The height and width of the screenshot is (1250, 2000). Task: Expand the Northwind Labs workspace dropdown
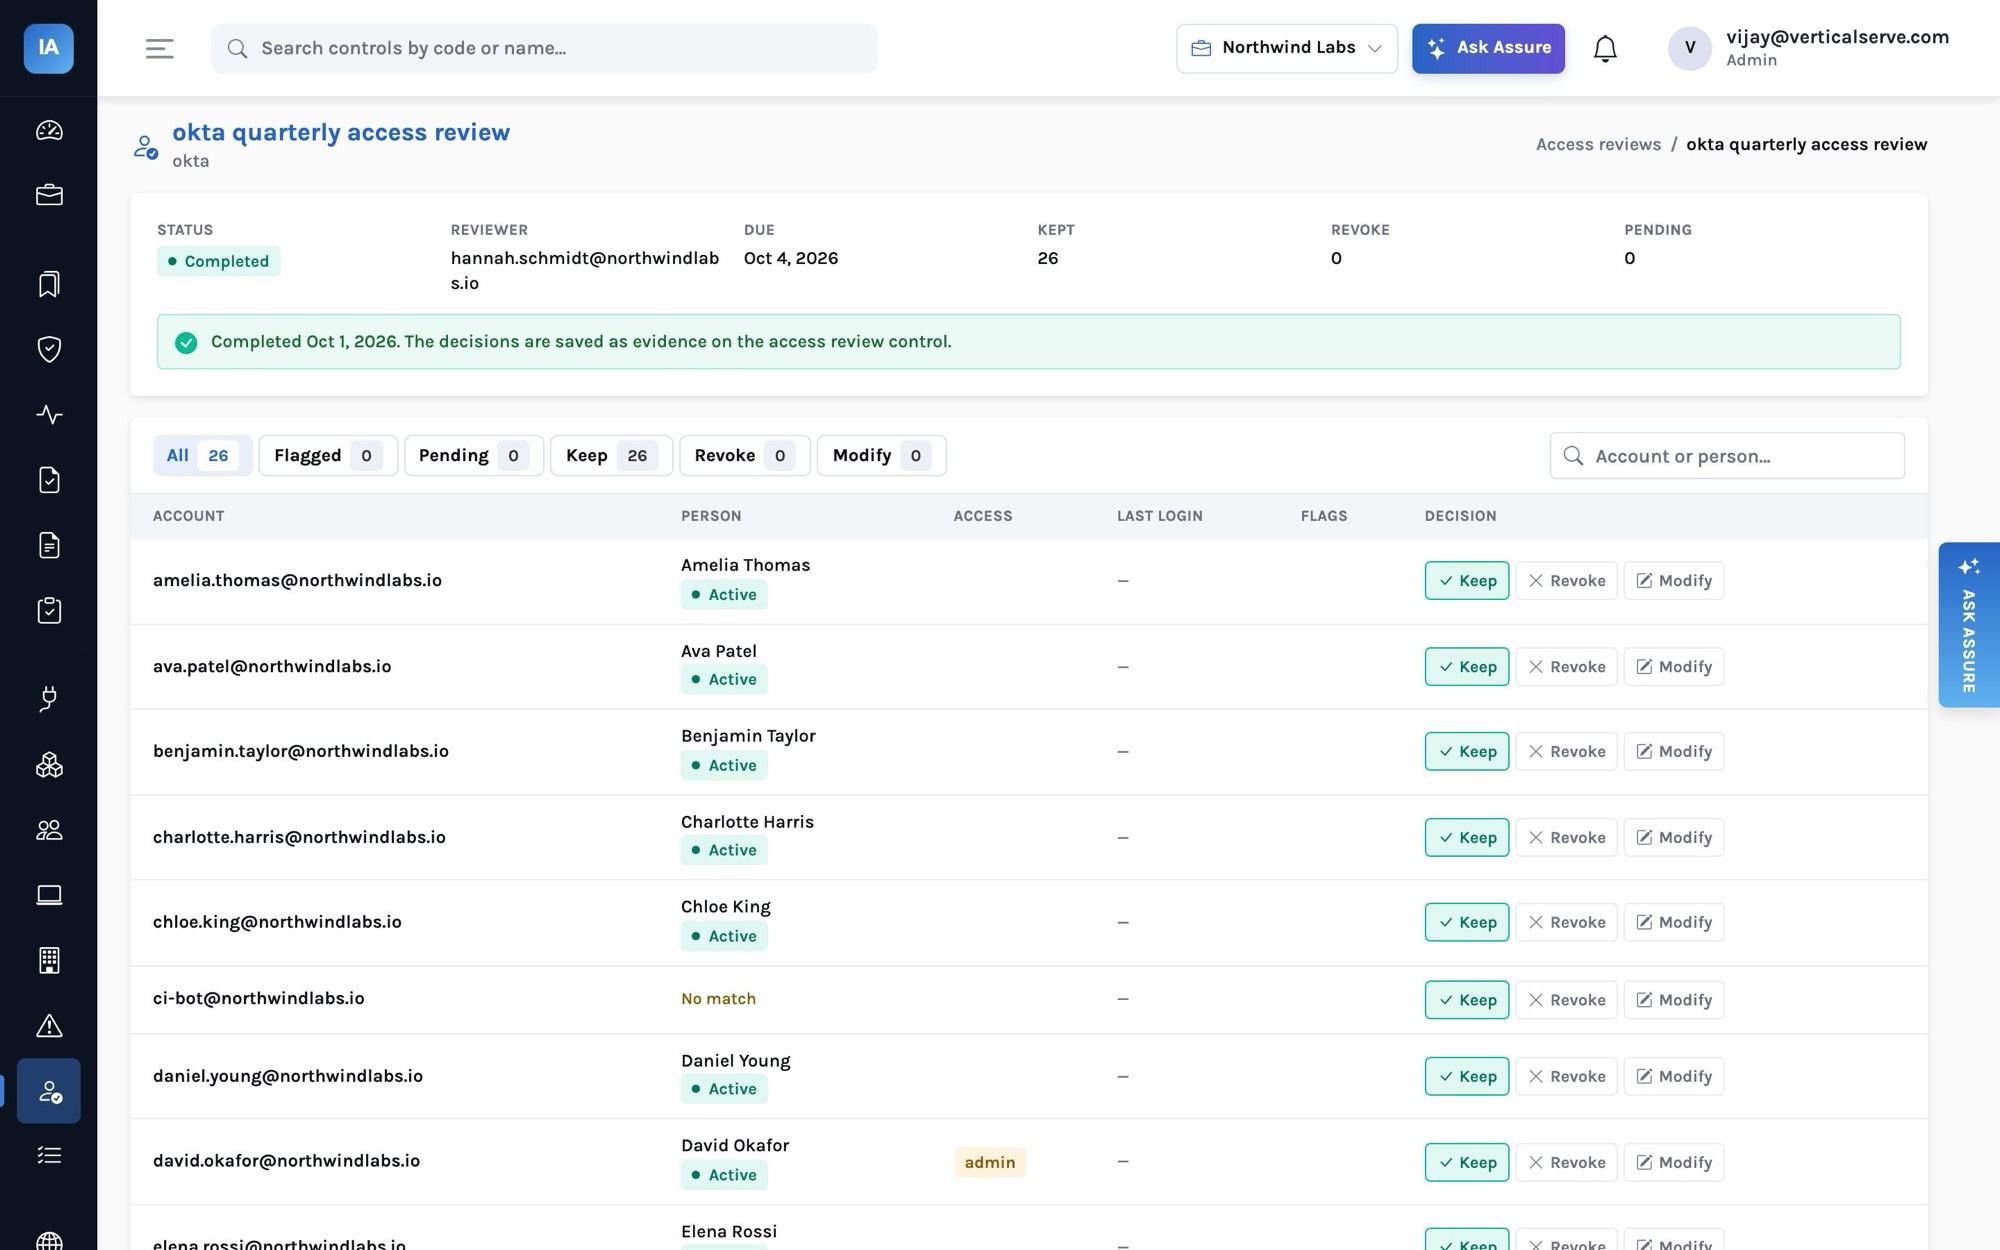click(x=1287, y=48)
